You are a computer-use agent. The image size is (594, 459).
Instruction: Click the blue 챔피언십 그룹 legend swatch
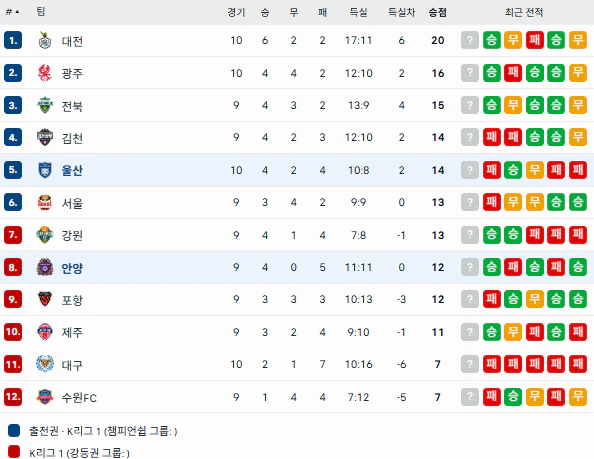tap(14, 431)
